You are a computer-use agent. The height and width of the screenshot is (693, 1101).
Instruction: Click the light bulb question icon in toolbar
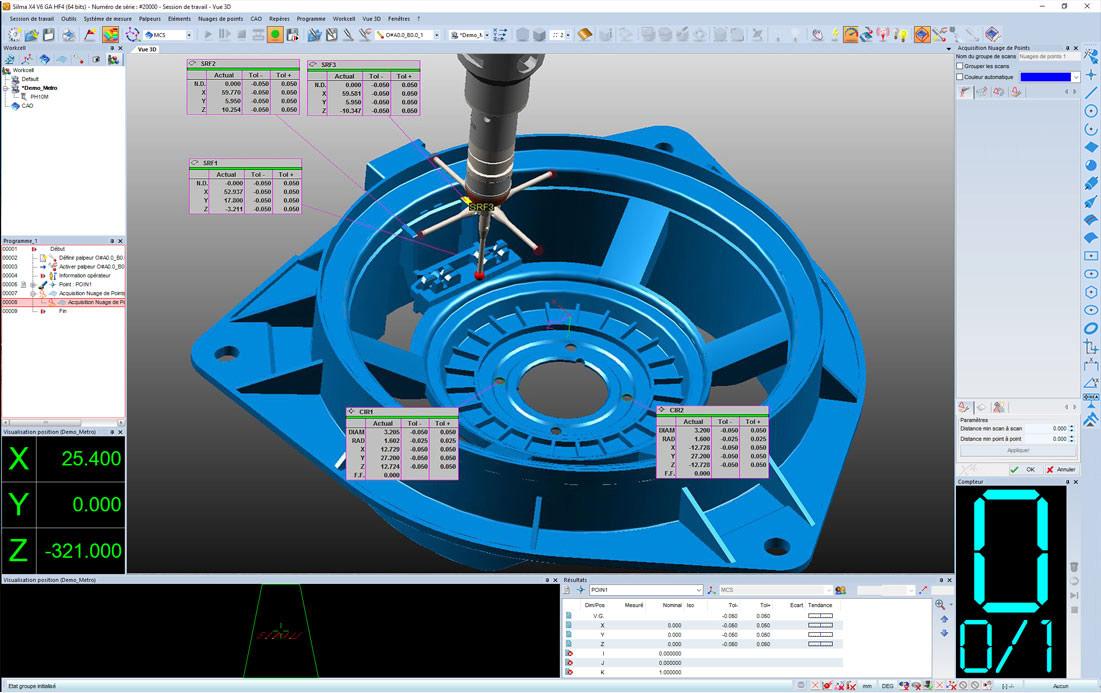click(902, 34)
